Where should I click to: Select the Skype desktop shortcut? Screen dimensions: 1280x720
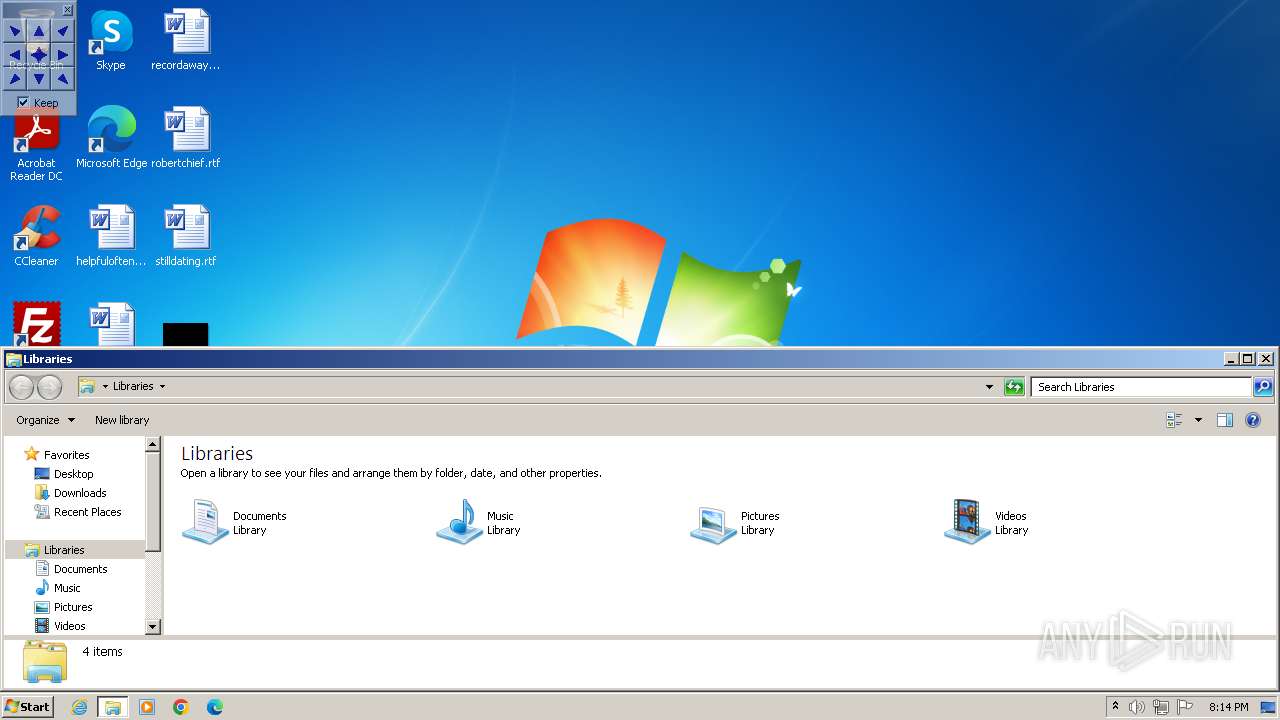pos(110,41)
